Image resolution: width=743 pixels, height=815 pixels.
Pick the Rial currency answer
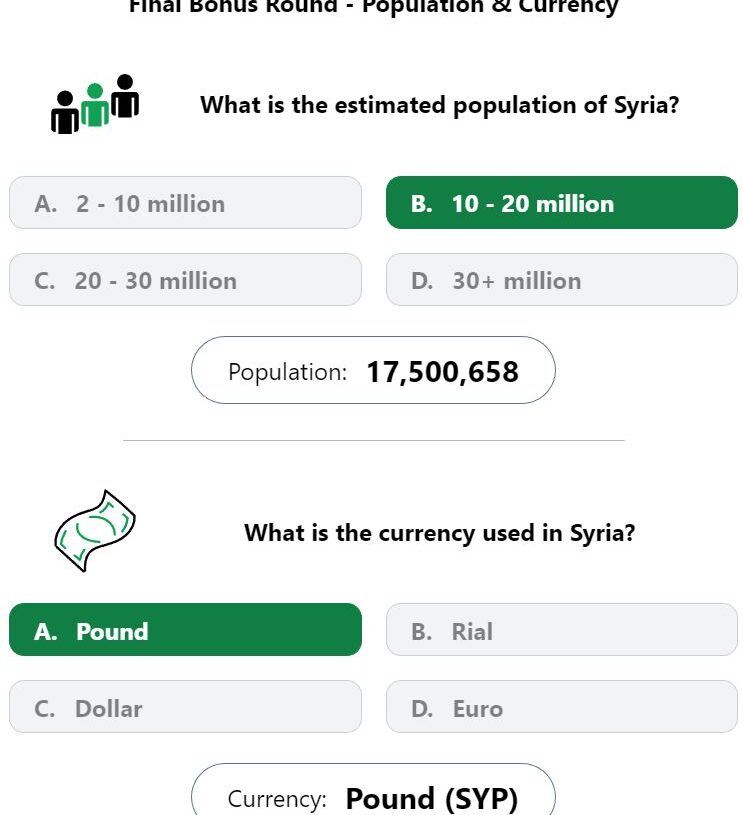coord(562,629)
